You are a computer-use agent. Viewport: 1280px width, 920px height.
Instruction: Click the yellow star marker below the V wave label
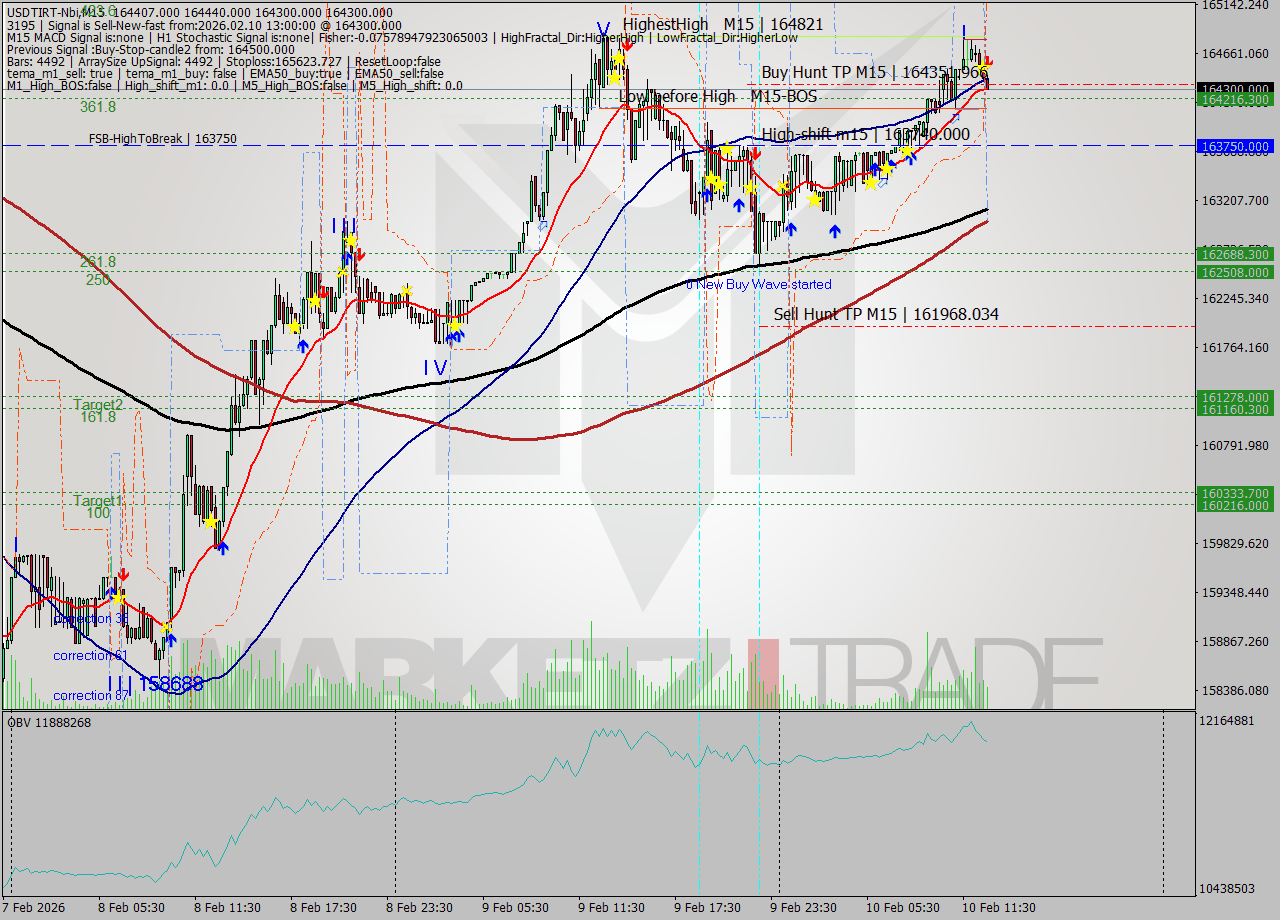pyautogui.click(x=619, y=58)
